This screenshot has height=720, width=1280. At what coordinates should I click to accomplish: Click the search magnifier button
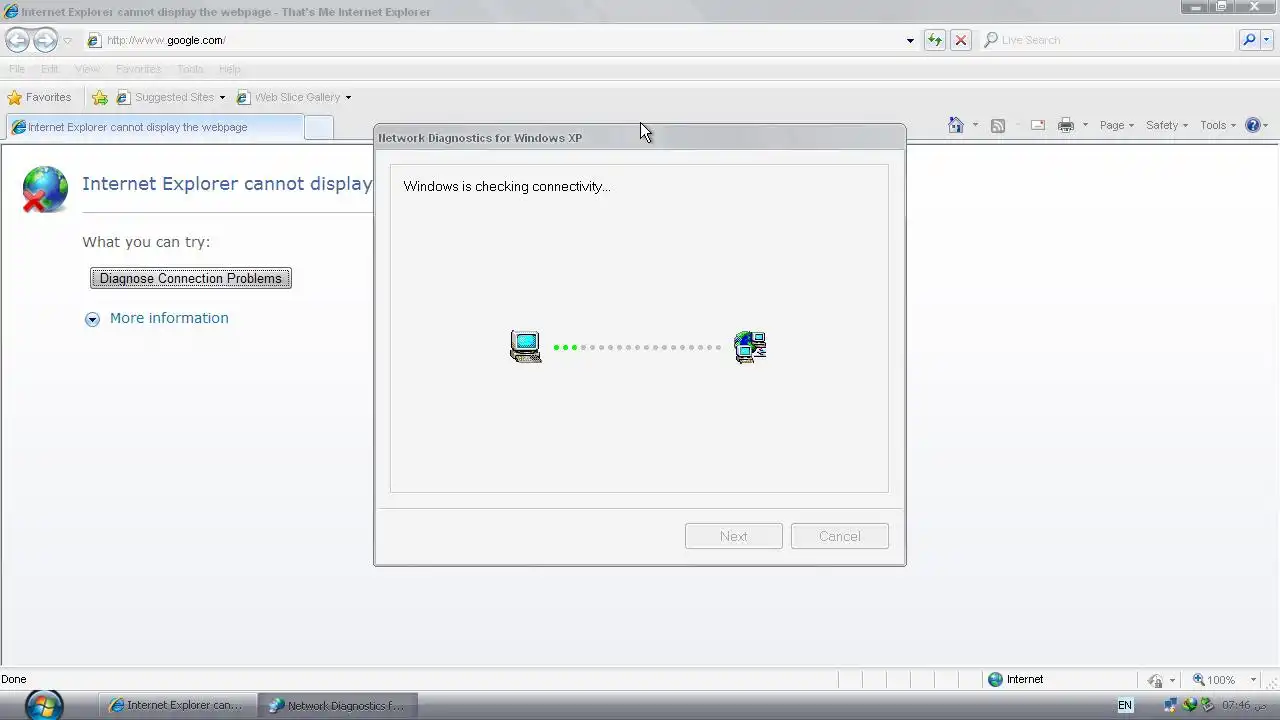(1249, 40)
